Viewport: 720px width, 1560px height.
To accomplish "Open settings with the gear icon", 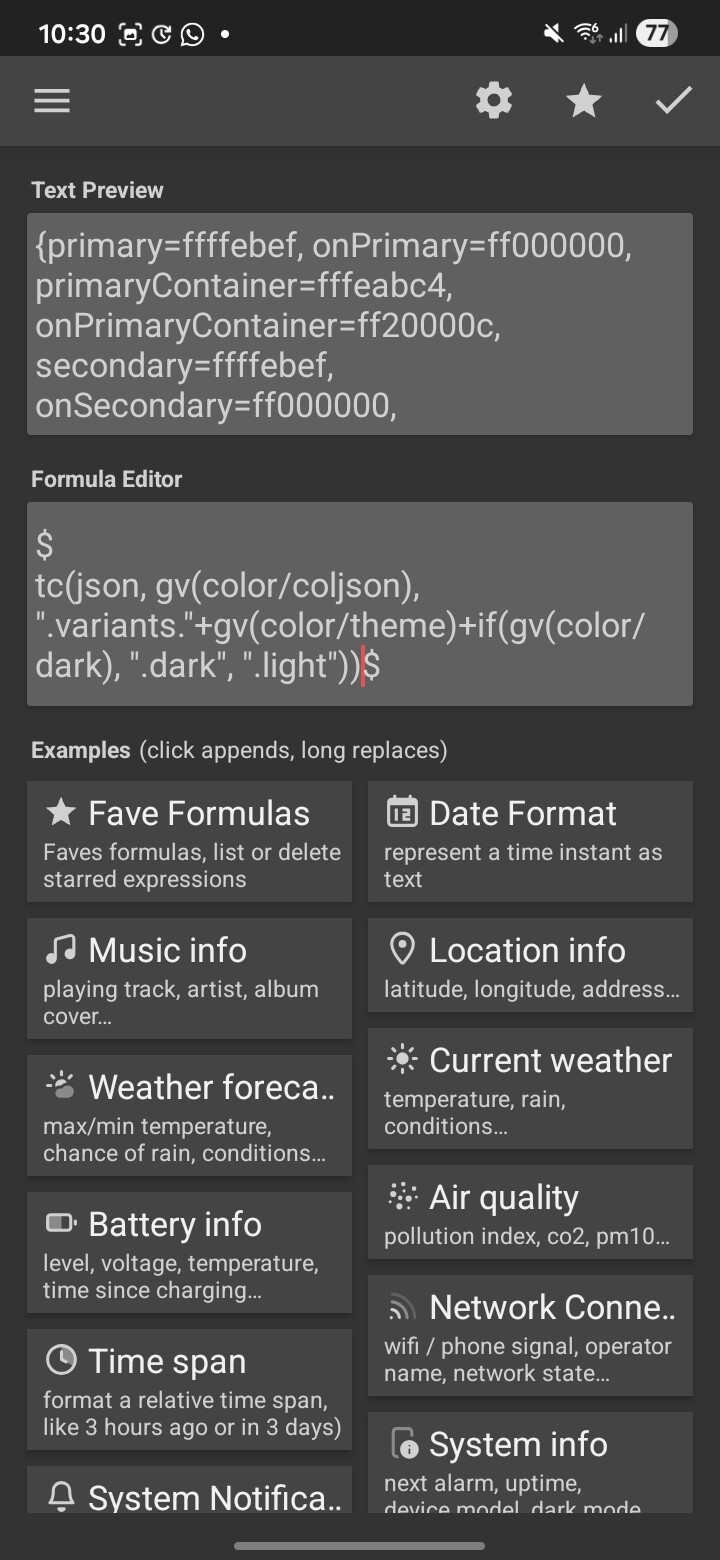I will coord(494,101).
